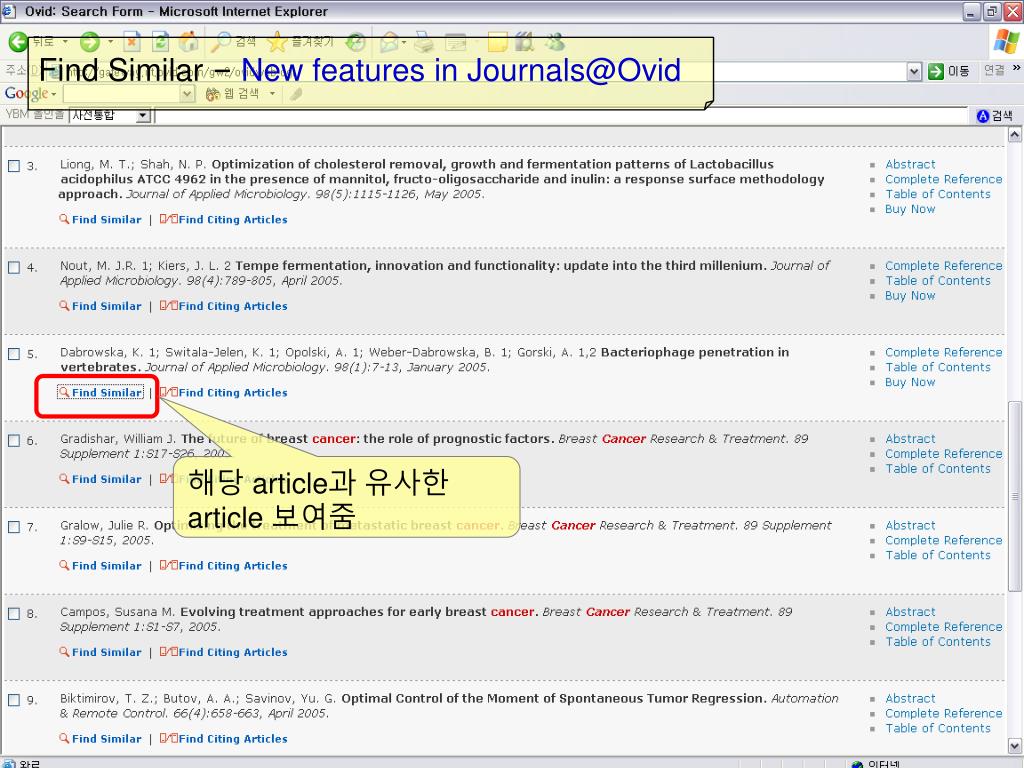Open Table of Contents for article 5
Viewport: 1024px width, 768px height.
pos(937,367)
